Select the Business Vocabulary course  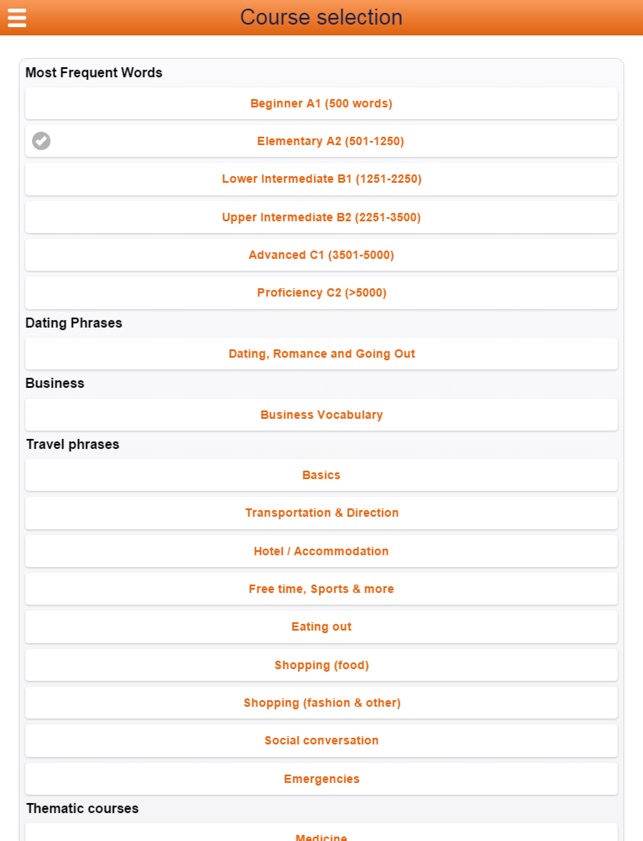[x=321, y=415]
